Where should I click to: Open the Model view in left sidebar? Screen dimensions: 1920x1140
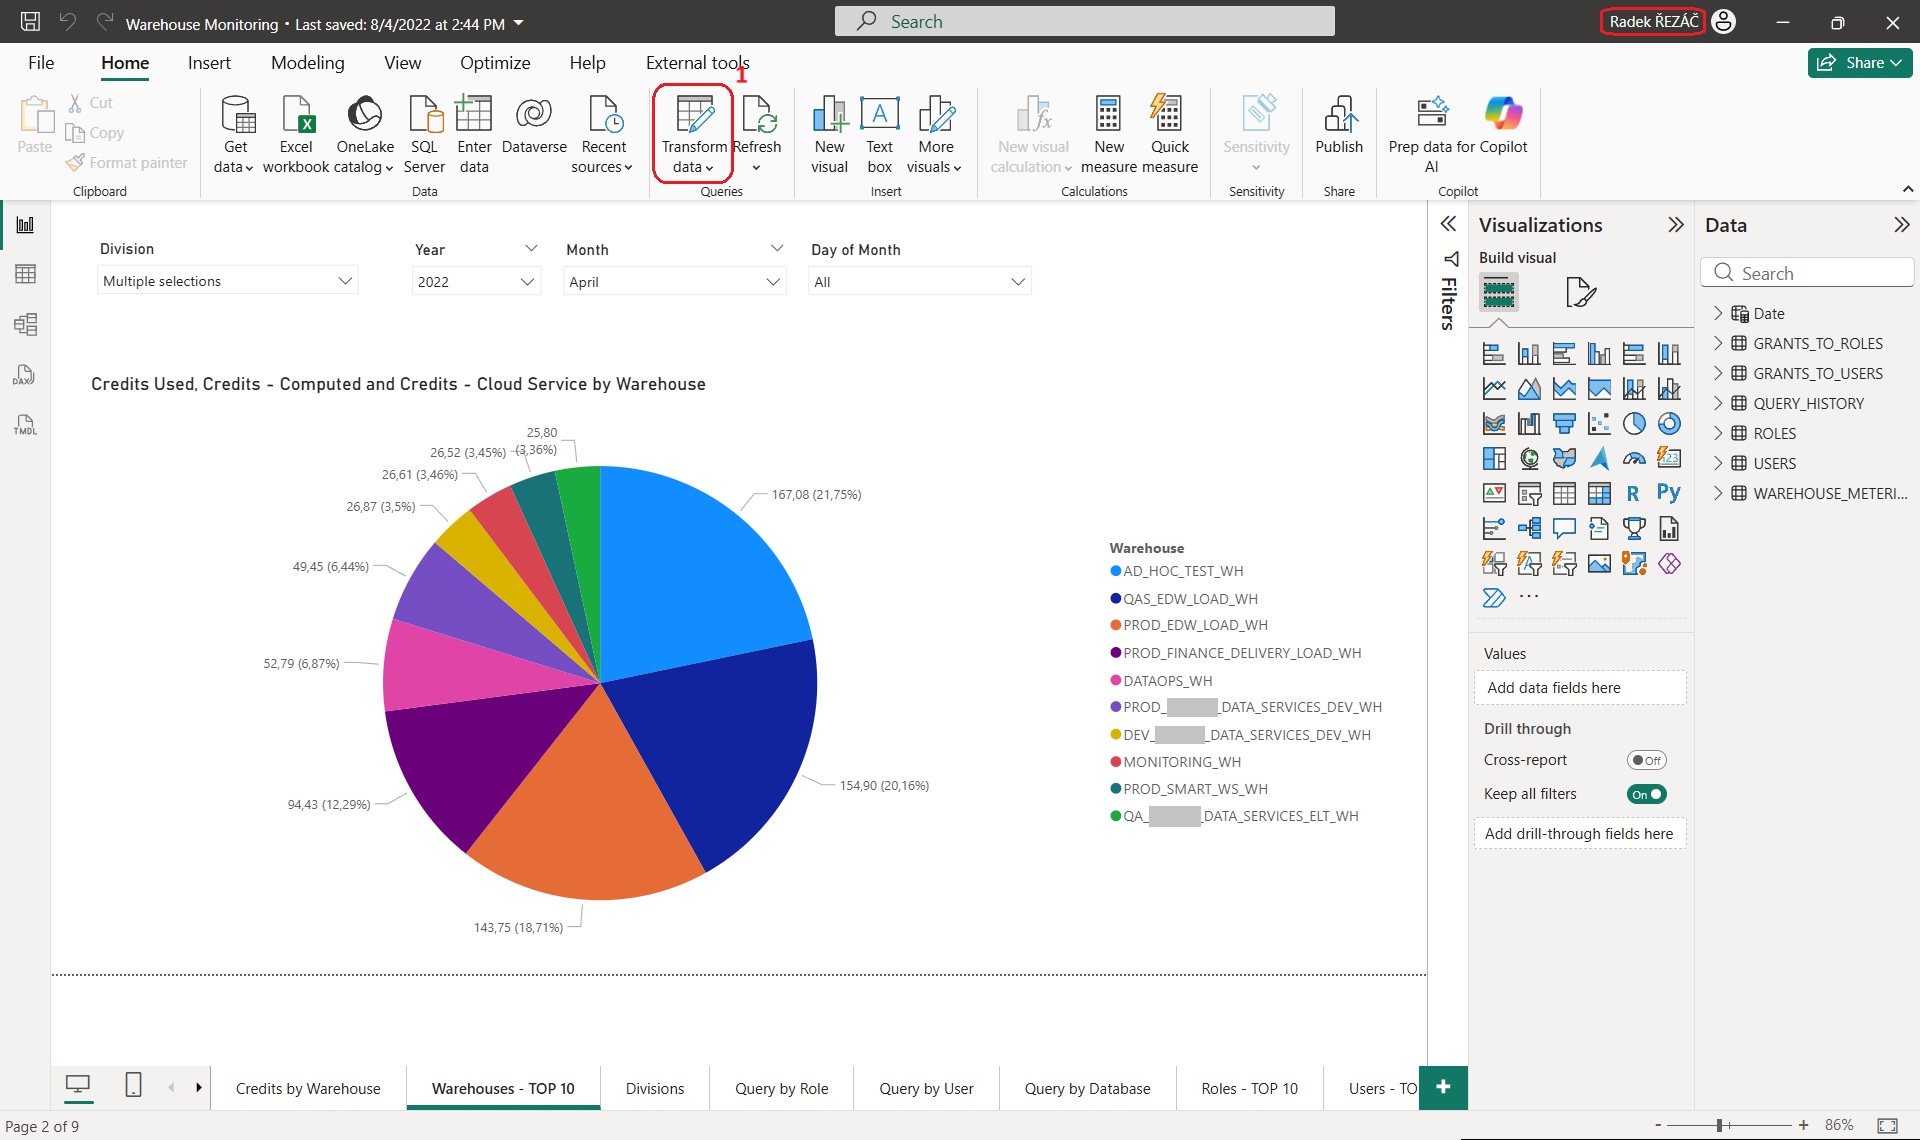[x=25, y=324]
